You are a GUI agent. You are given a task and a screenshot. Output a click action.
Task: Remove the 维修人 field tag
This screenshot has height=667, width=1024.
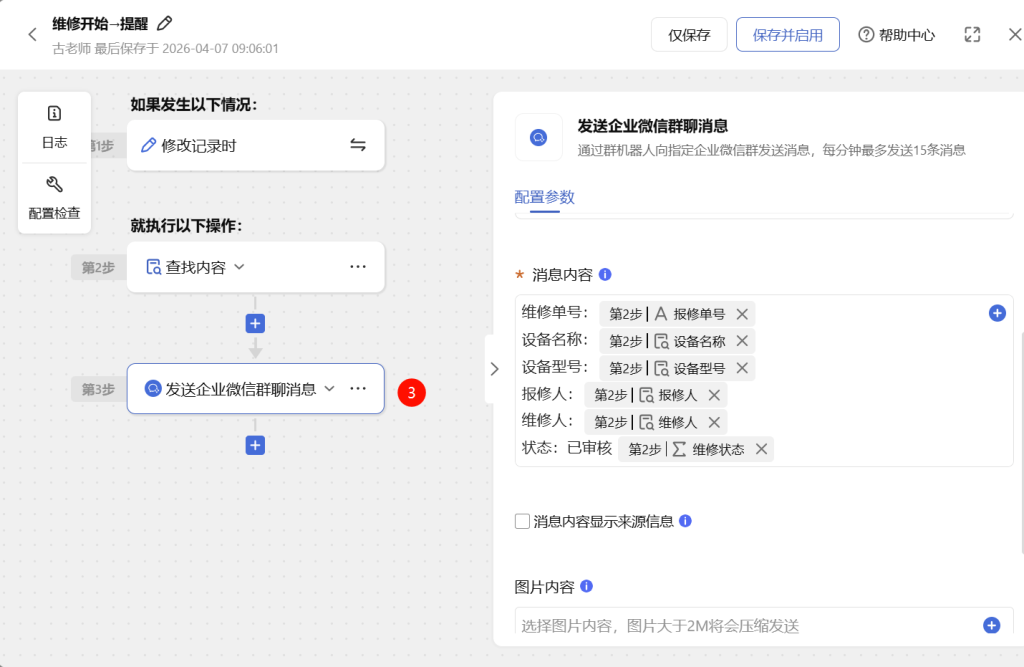pos(714,423)
